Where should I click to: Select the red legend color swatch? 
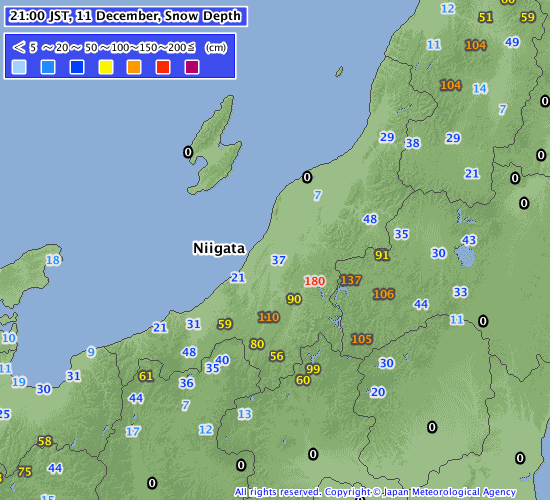pyautogui.click(x=163, y=67)
